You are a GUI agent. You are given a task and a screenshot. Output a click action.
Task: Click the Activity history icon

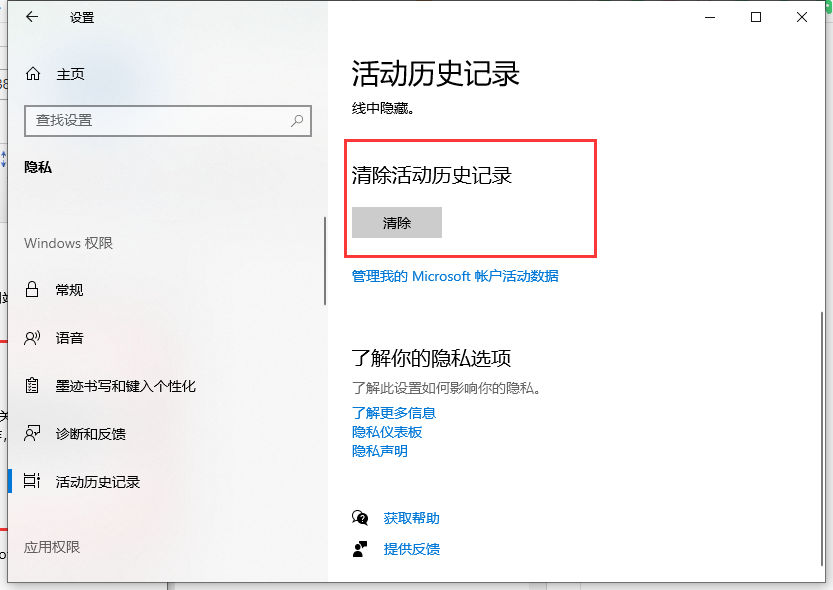point(33,482)
